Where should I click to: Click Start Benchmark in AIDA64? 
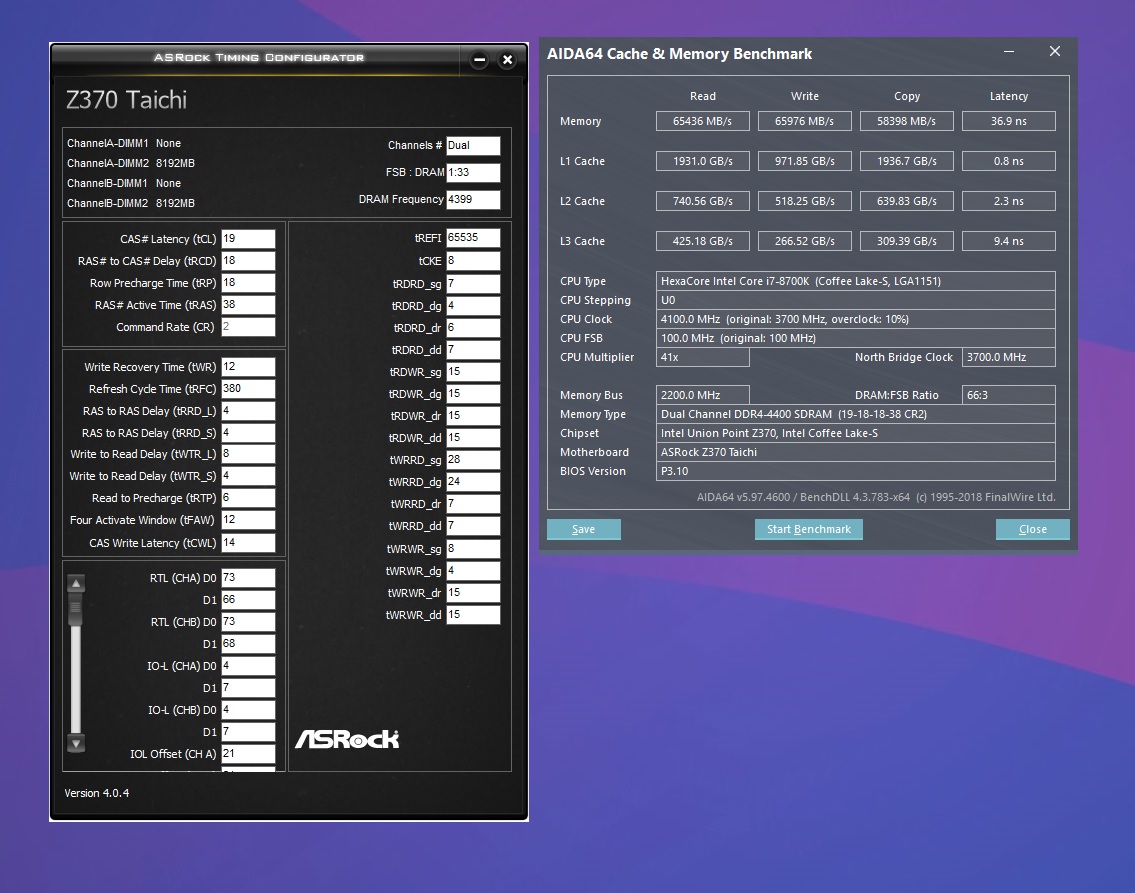click(x=809, y=529)
